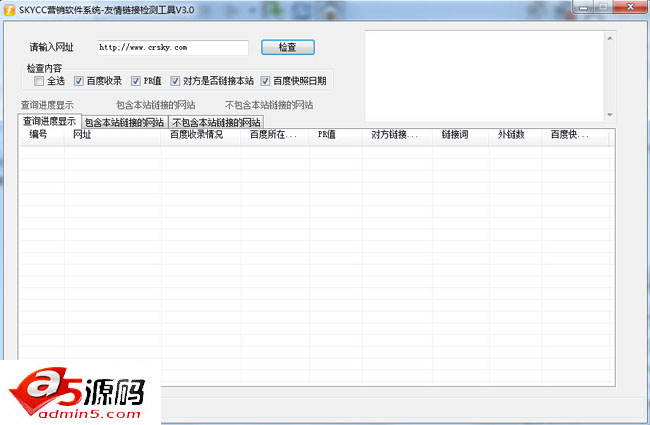Screen dimensions: 650x425
Task: Click the PR值 column header
Action: coord(336,135)
